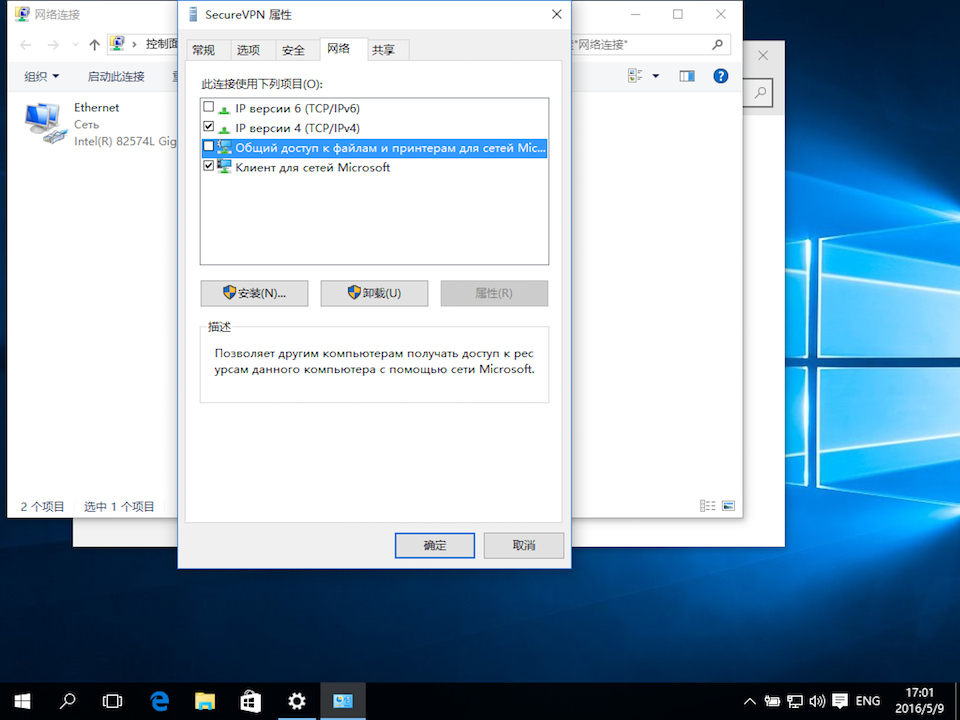960x720 pixels.
Task: Select the IP версии 4 (TCP/IPv4) row text
Action: pos(298,128)
